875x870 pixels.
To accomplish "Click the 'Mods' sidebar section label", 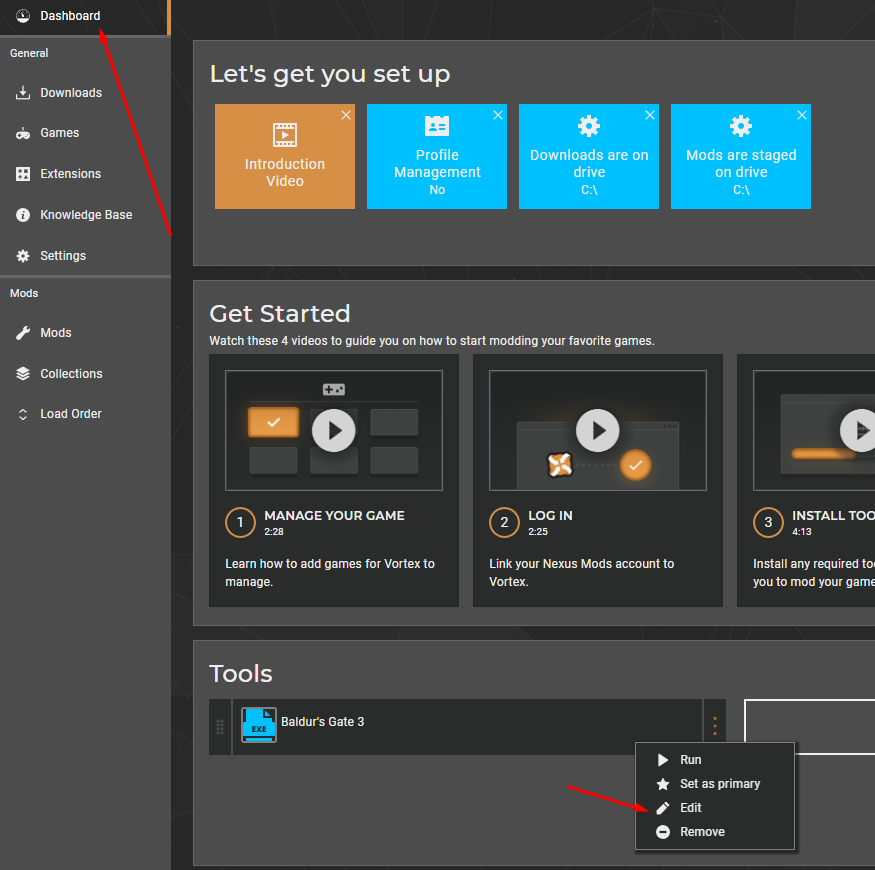I will click(24, 294).
